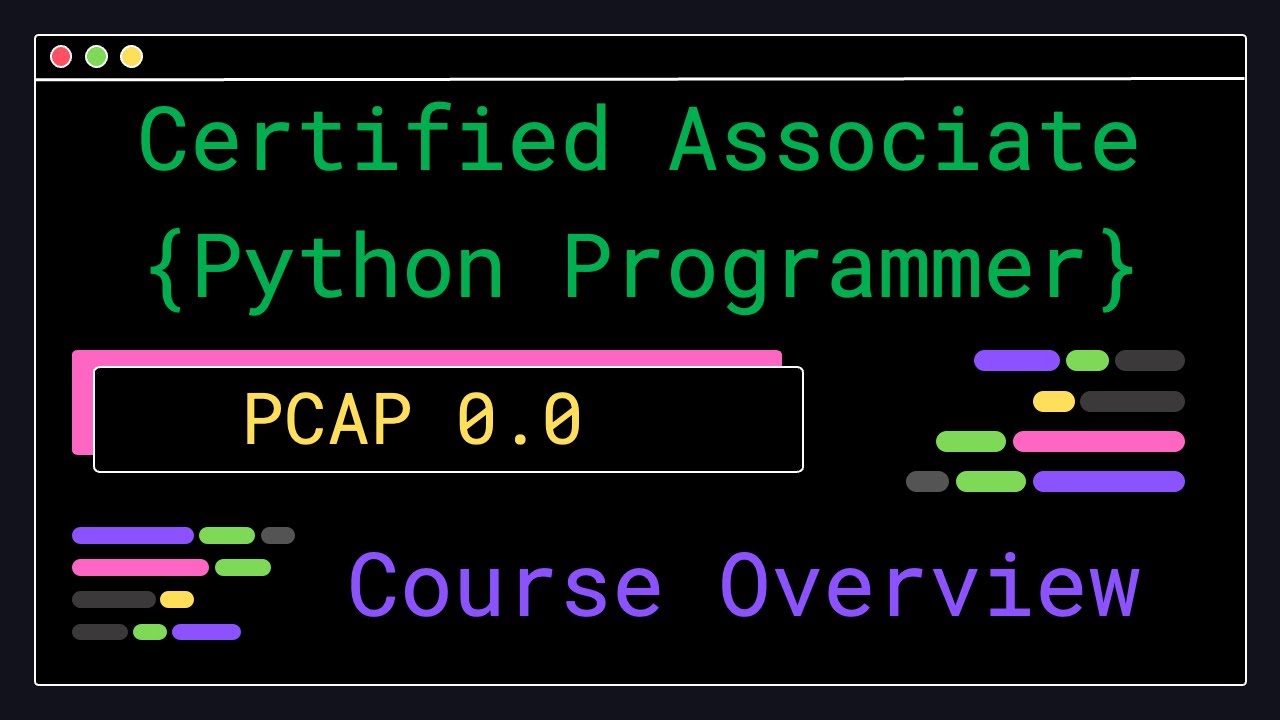The image size is (1280, 720).
Task: Click the 'Certified Associate' heading text
Action: click(x=639, y=140)
